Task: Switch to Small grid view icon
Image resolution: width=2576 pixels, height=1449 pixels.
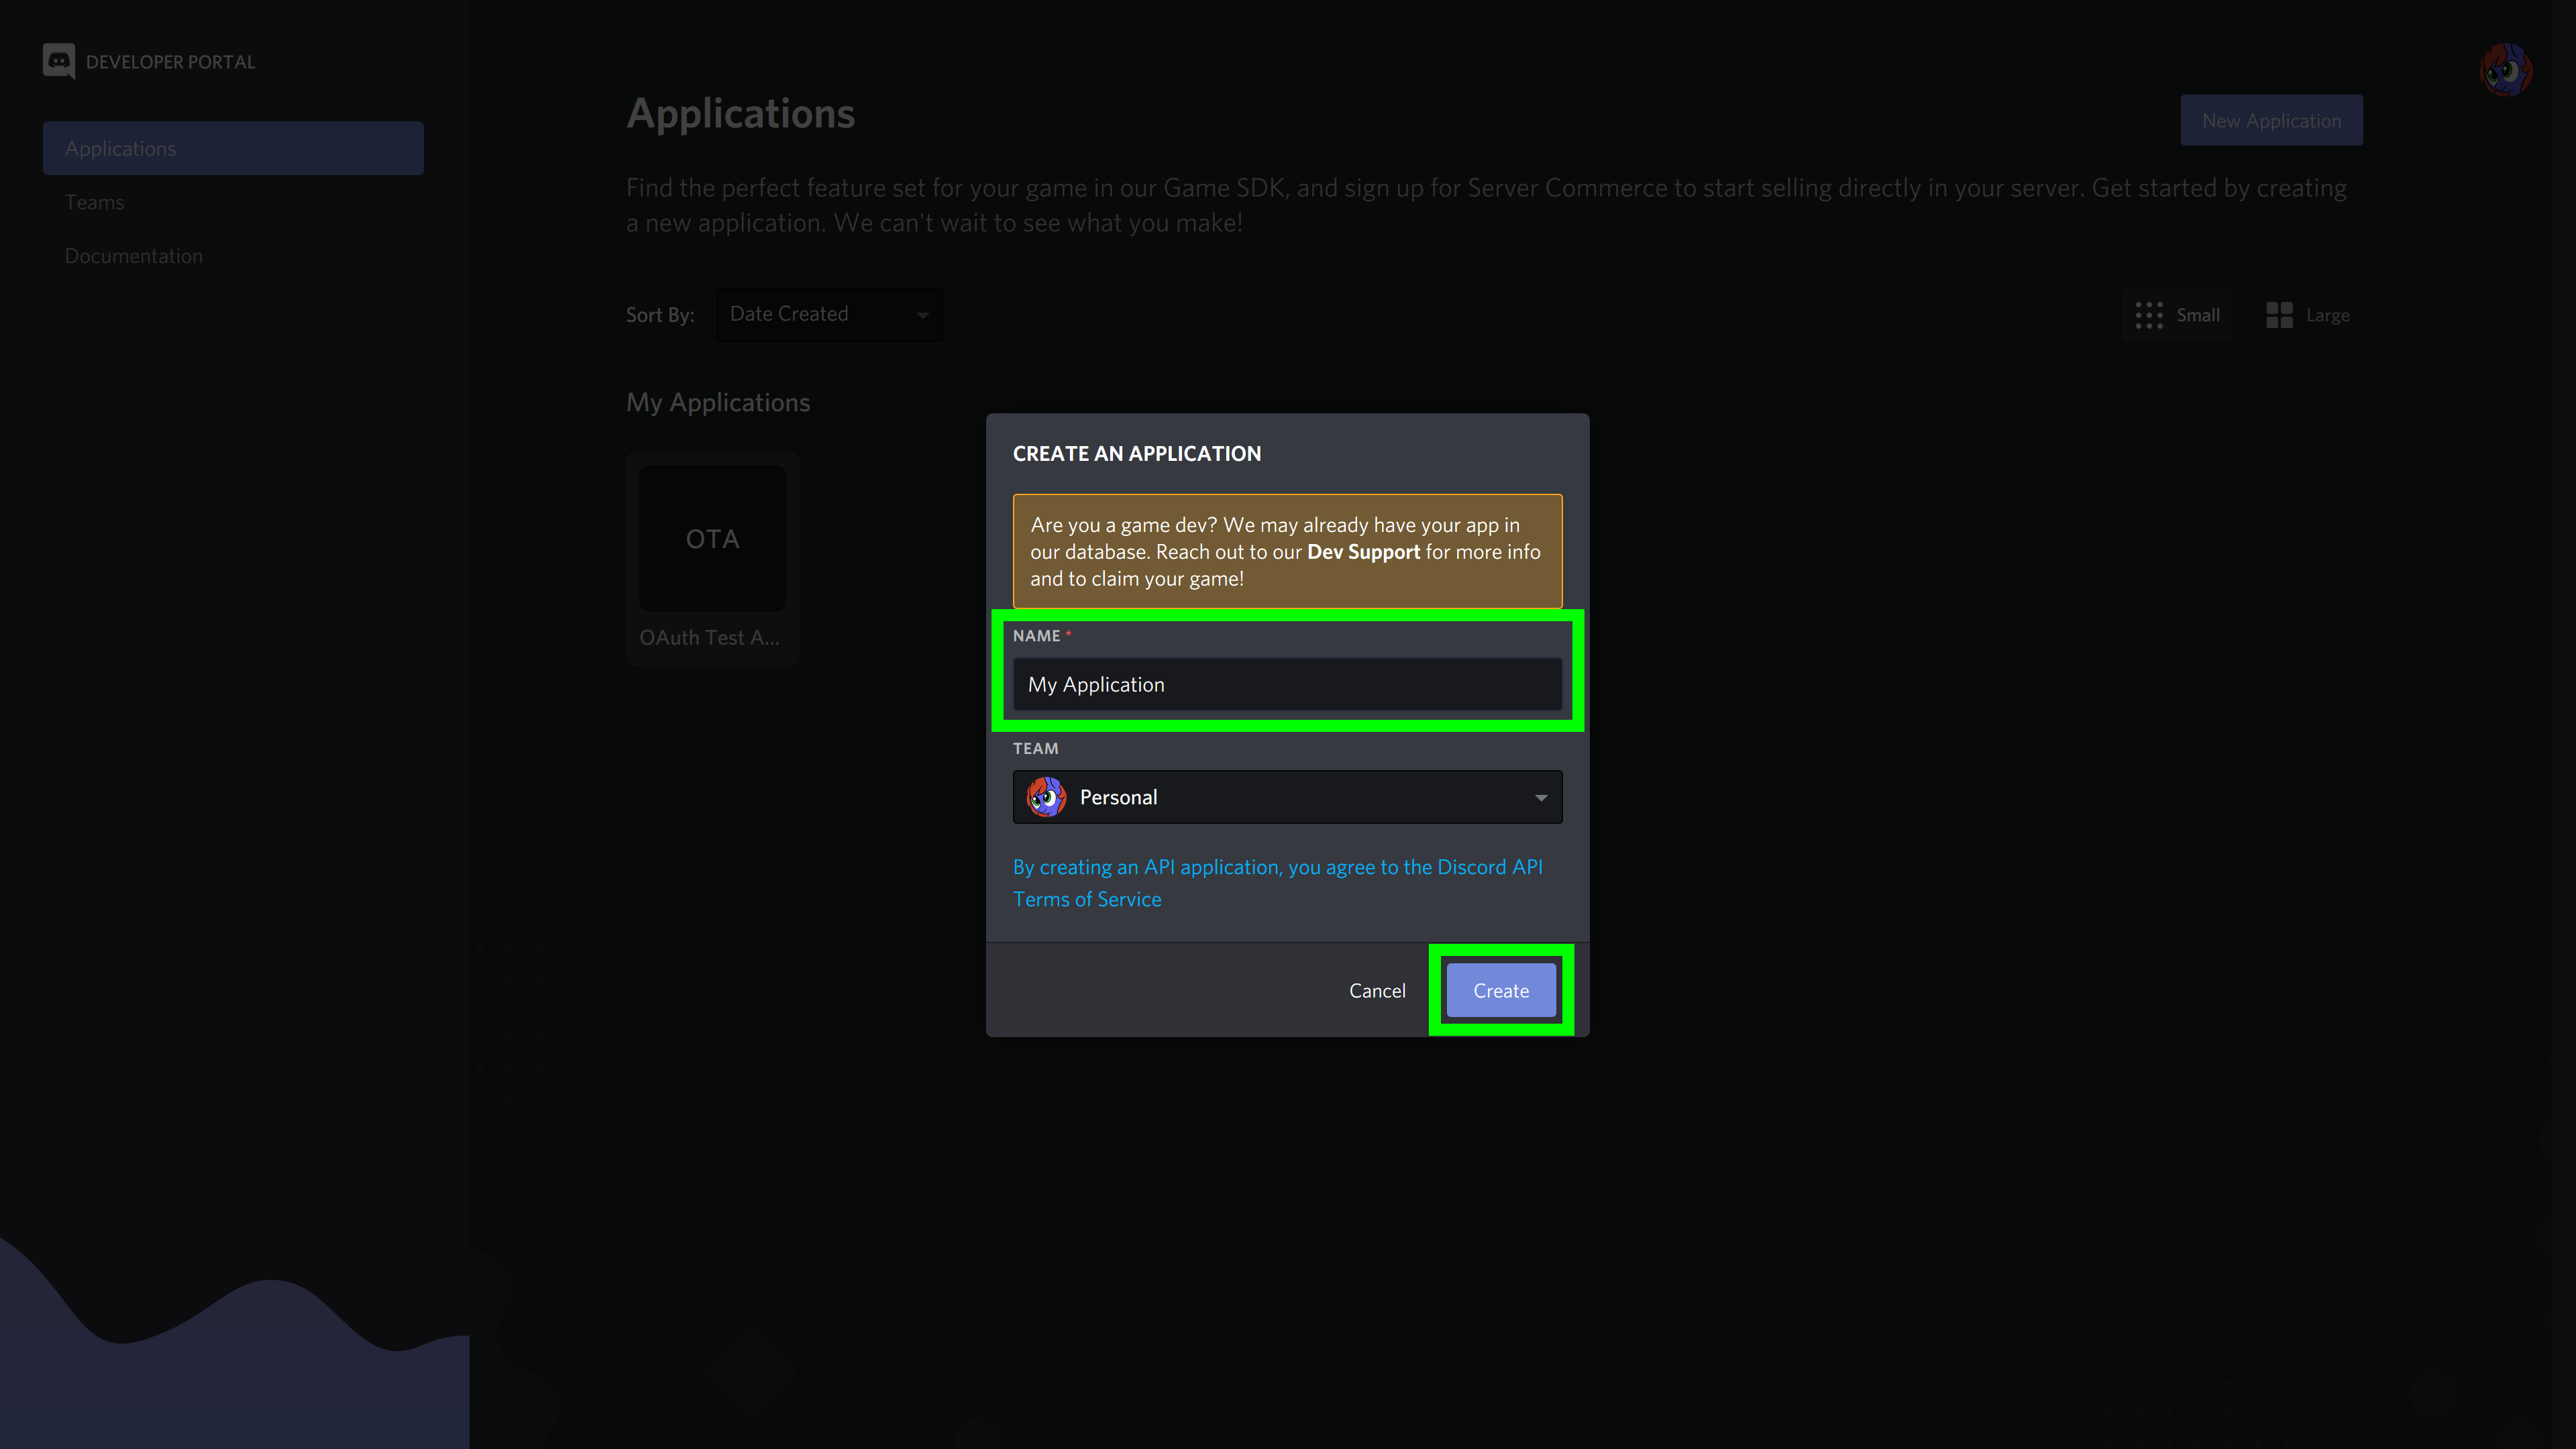Action: [x=2149, y=315]
